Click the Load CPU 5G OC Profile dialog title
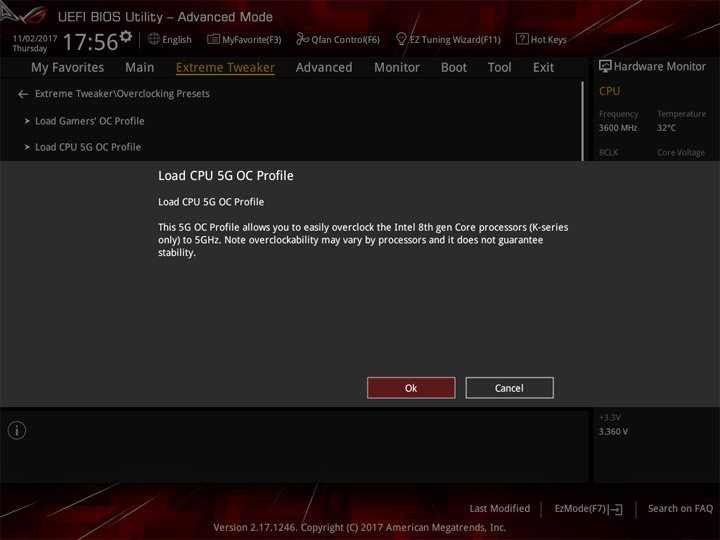Image resolution: width=720 pixels, height=540 pixels. [x=225, y=176]
